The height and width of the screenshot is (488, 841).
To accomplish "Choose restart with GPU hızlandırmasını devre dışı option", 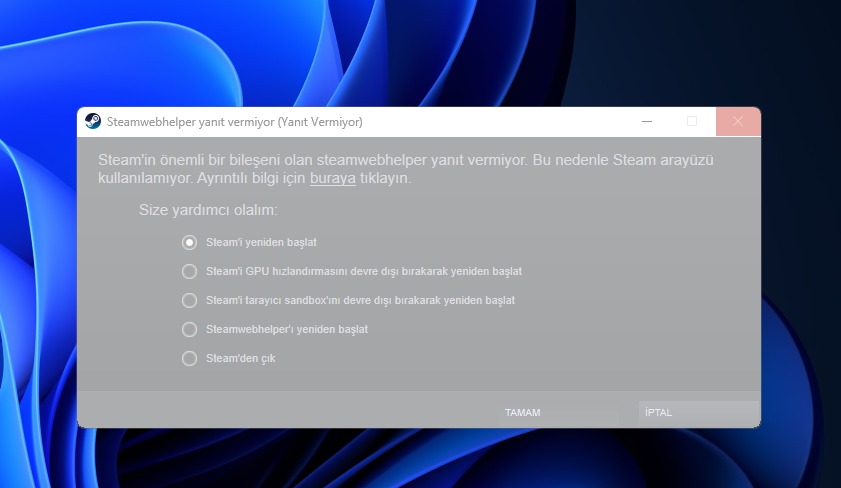I will click(x=189, y=271).
